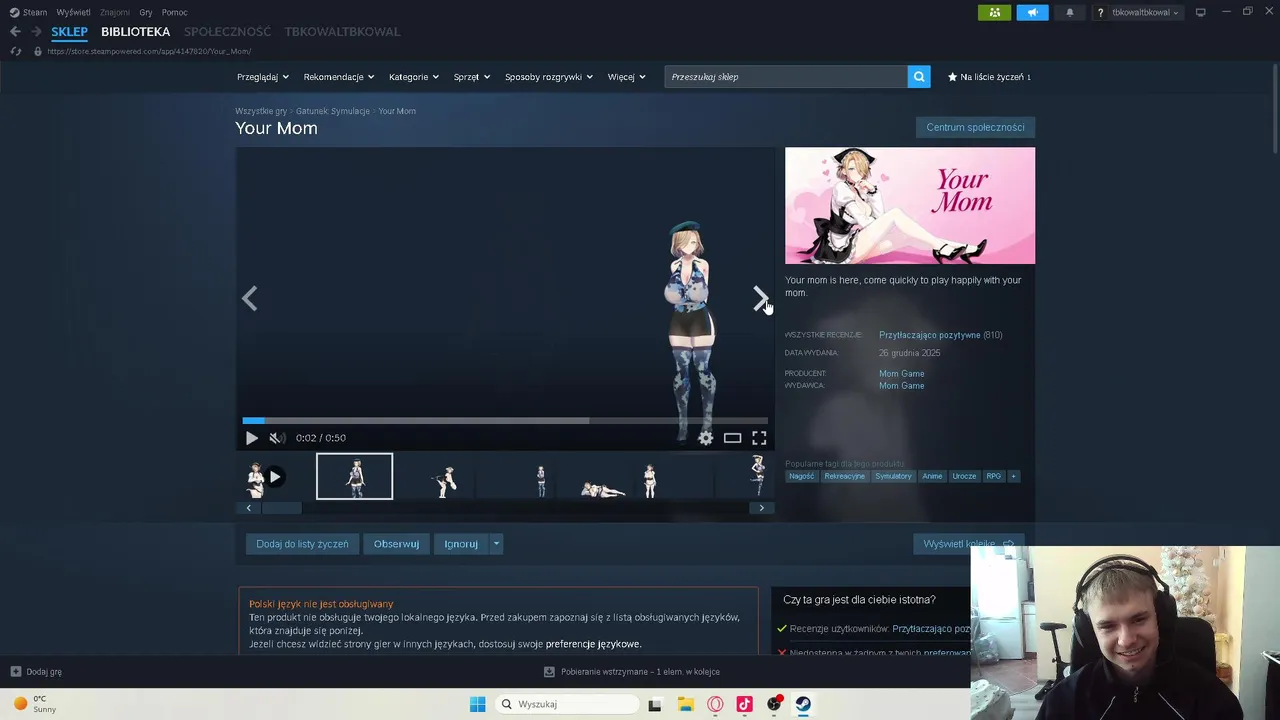This screenshot has height=720, width=1280.
Task: Switch to the BIBLIOTEKA tab
Action: pyautogui.click(x=136, y=32)
